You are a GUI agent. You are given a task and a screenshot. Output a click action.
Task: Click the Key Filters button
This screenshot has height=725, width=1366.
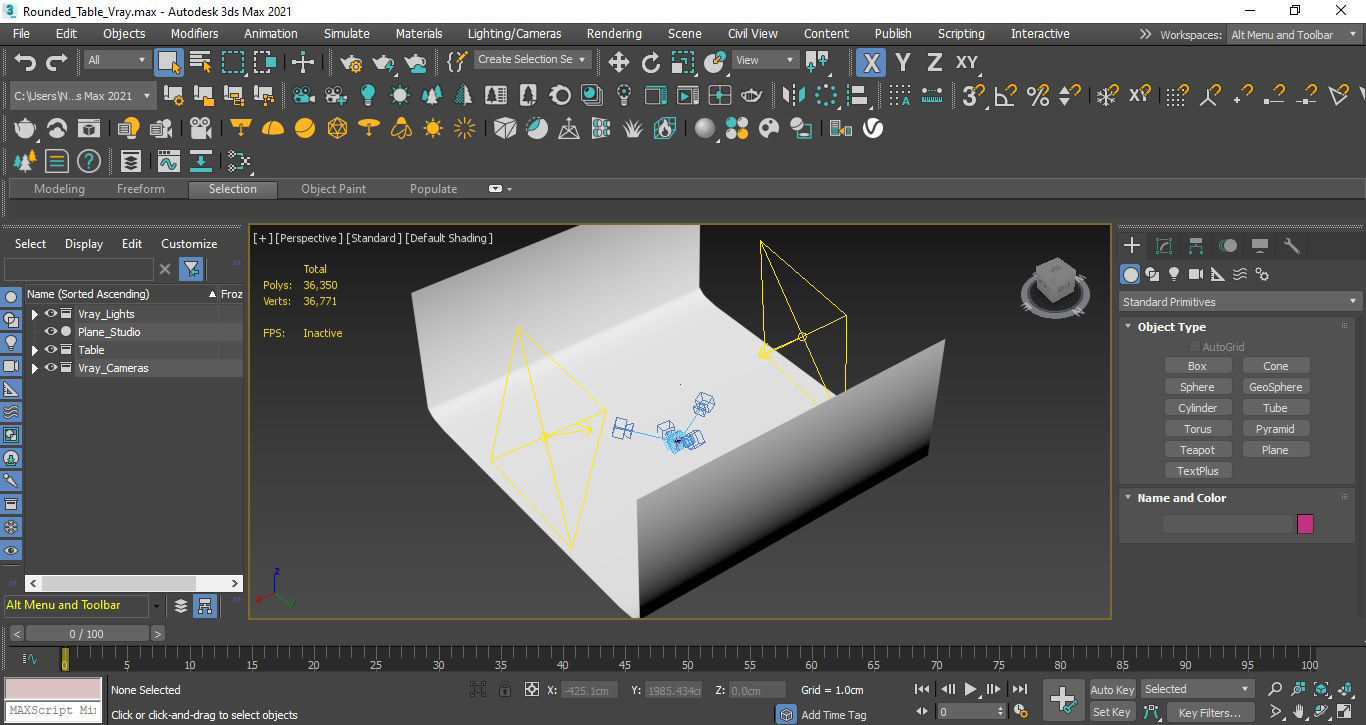[1209, 712]
